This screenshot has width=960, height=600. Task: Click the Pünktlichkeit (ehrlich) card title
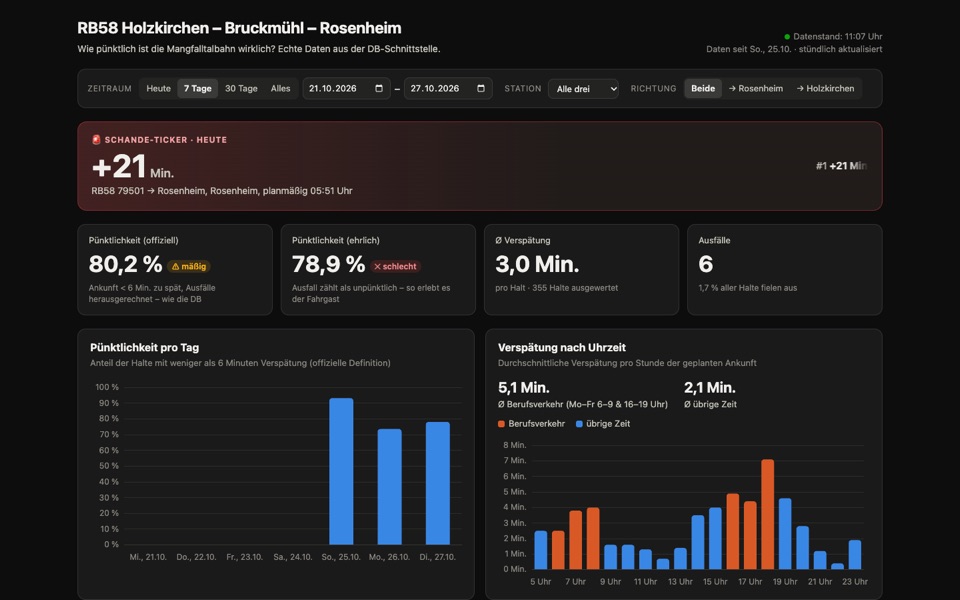[x=336, y=241]
